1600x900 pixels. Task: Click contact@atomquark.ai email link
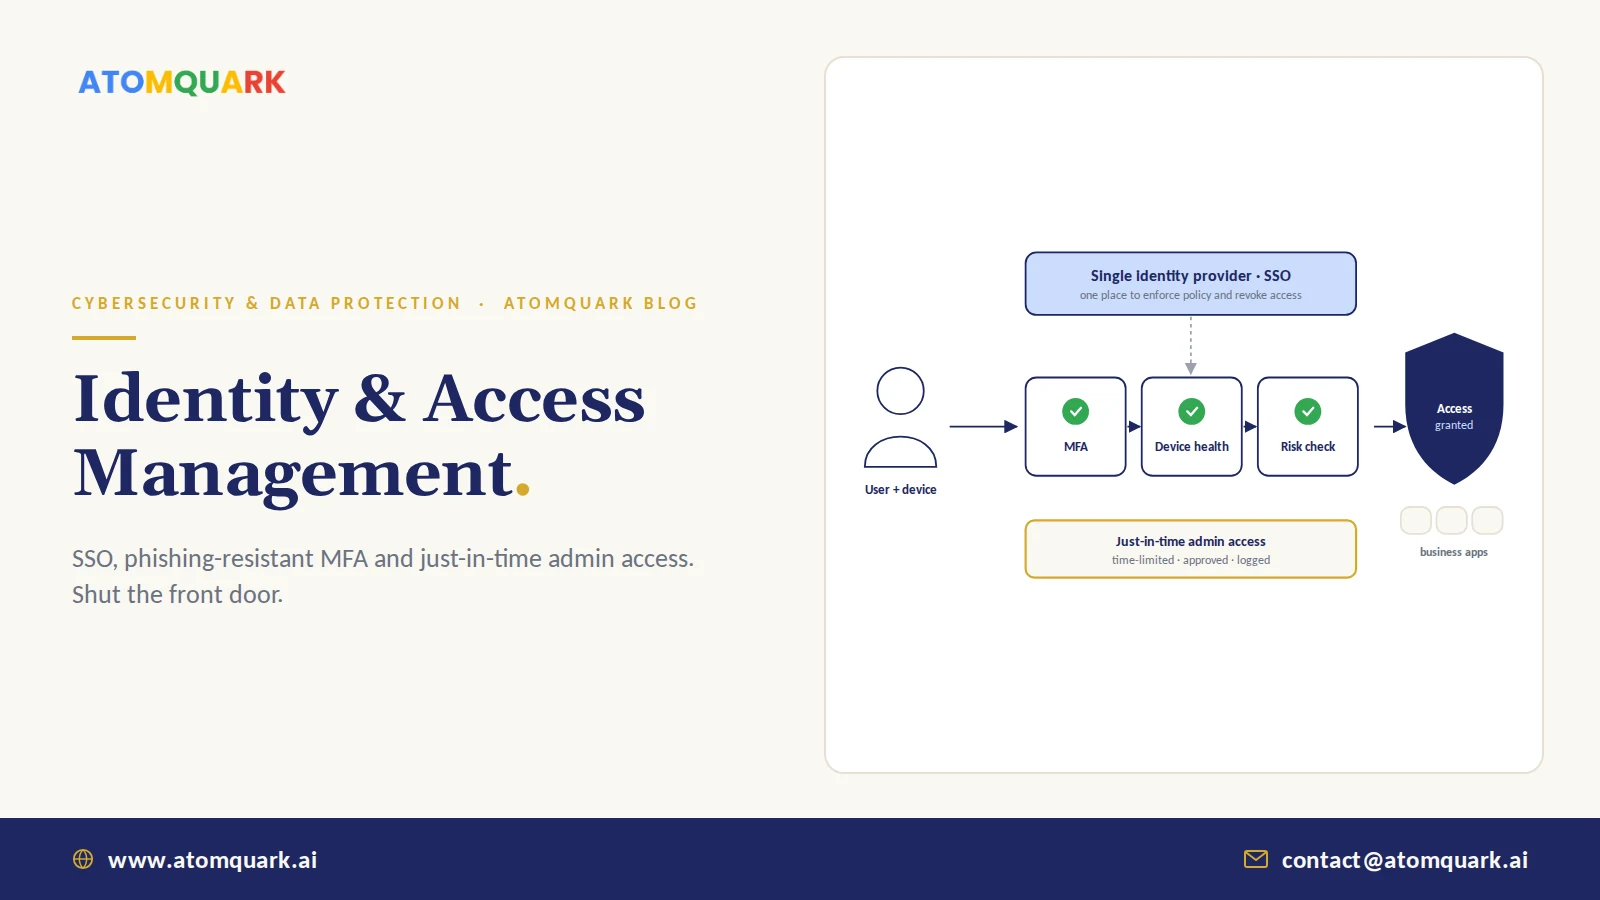[x=1405, y=860]
